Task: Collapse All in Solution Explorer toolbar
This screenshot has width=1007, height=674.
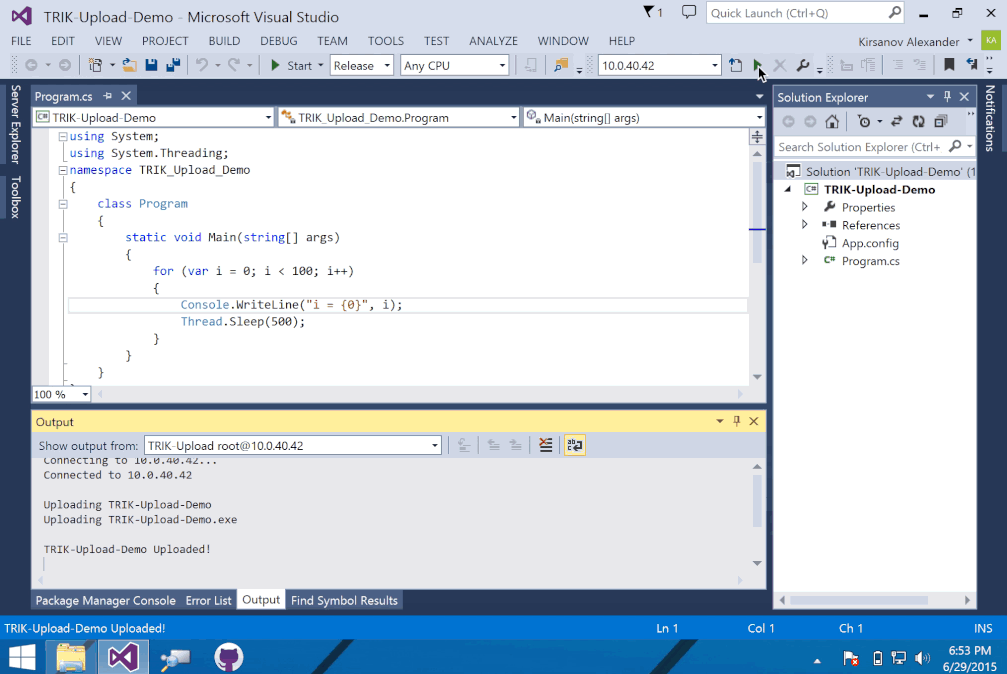Action: click(941, 121)
